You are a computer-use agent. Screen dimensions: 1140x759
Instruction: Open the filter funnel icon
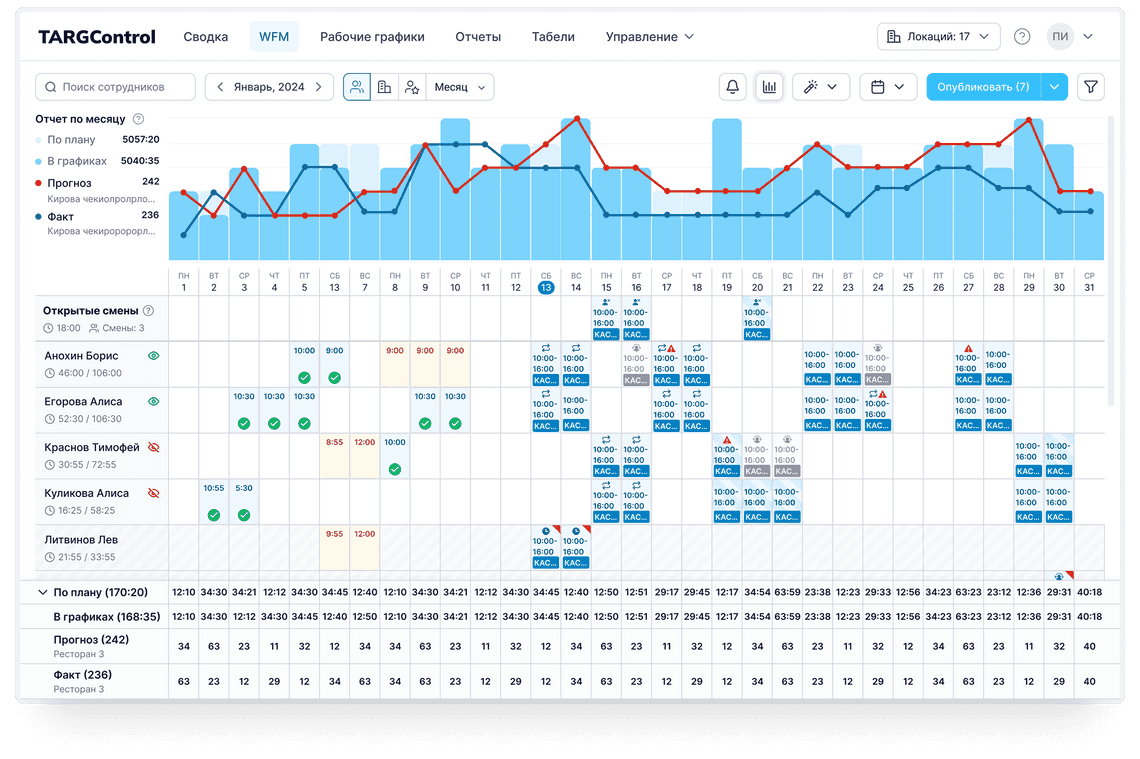1091,87
